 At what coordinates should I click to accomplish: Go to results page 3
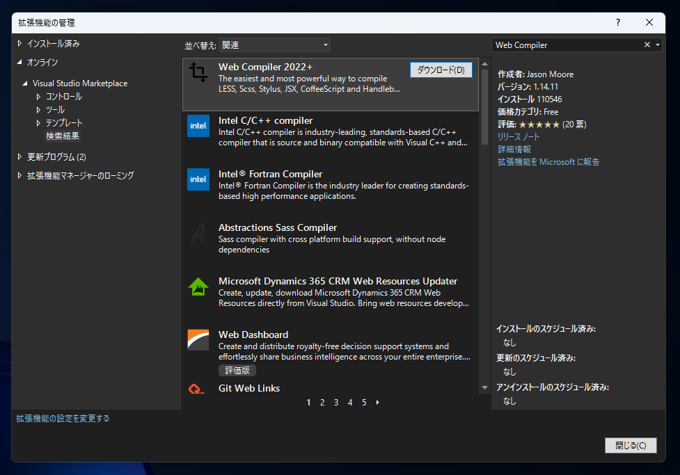click(x=336, y=403)
